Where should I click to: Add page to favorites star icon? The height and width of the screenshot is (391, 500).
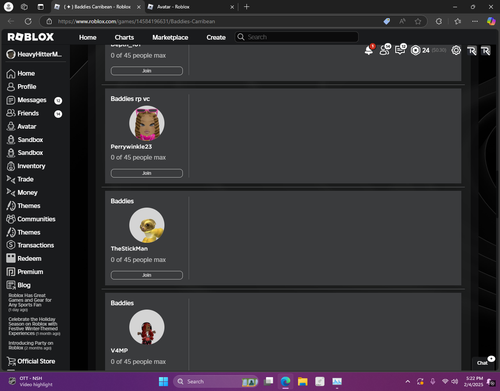point(418,21)
